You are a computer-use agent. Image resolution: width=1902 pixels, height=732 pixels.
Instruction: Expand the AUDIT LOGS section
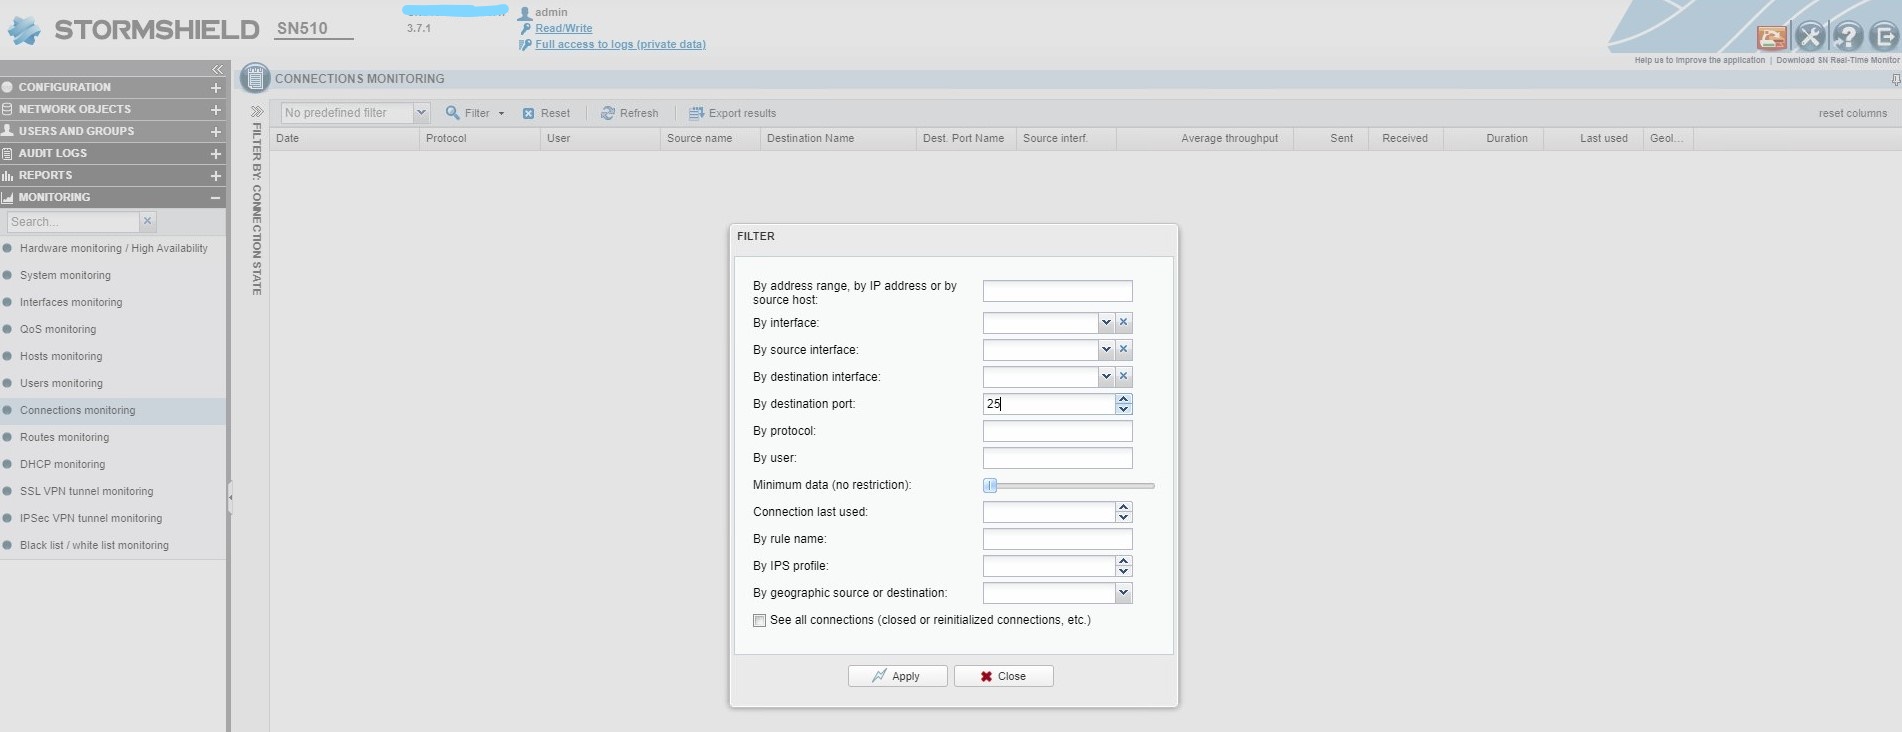tap(215, 153)
